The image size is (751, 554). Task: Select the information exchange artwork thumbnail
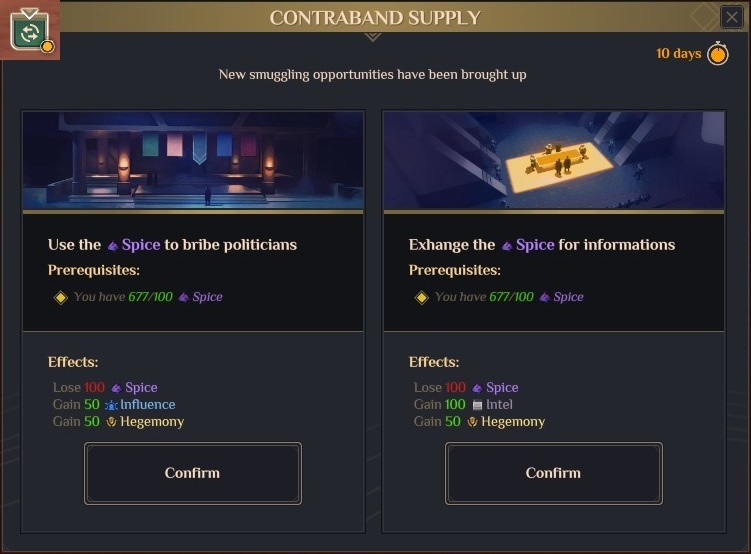pos(554,160)
